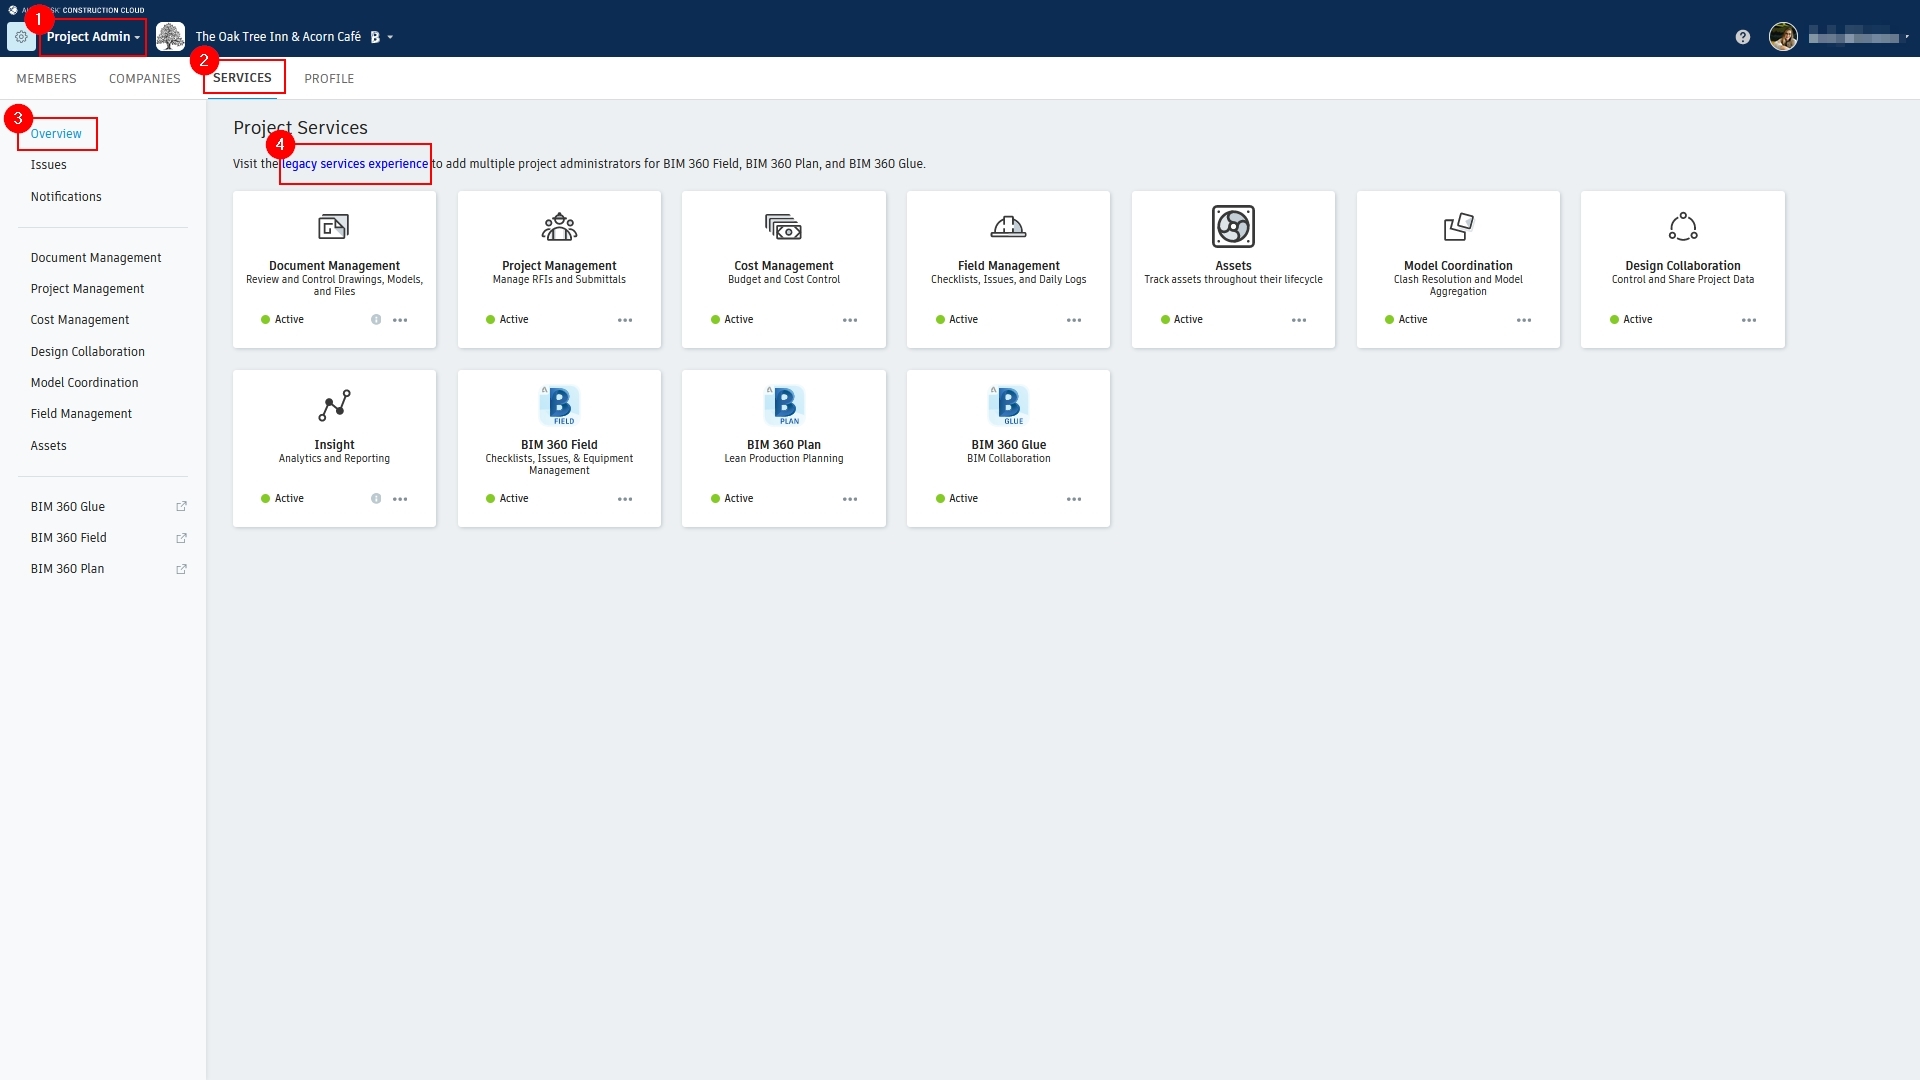Image resolution: width=1920 pixels, height=1080 pixels.
Task: Open the Project Admin module dropdown
Action: pyautogui.click(x=93, y=37)
